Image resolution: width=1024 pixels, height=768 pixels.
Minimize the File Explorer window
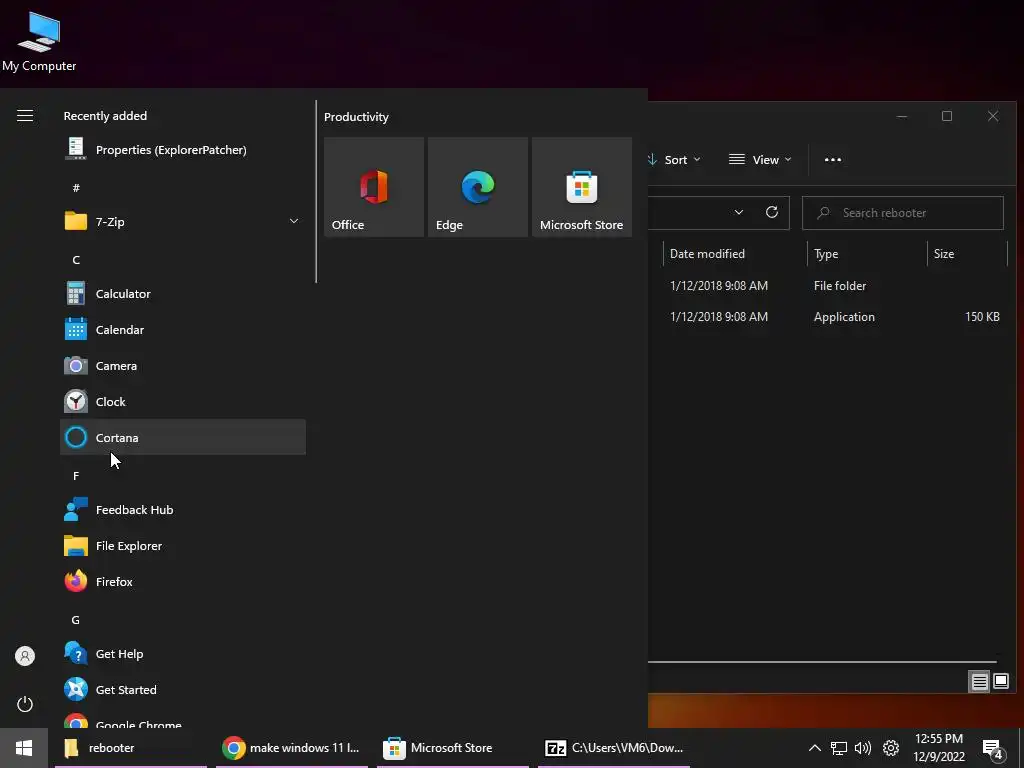[x=902, y=116]
